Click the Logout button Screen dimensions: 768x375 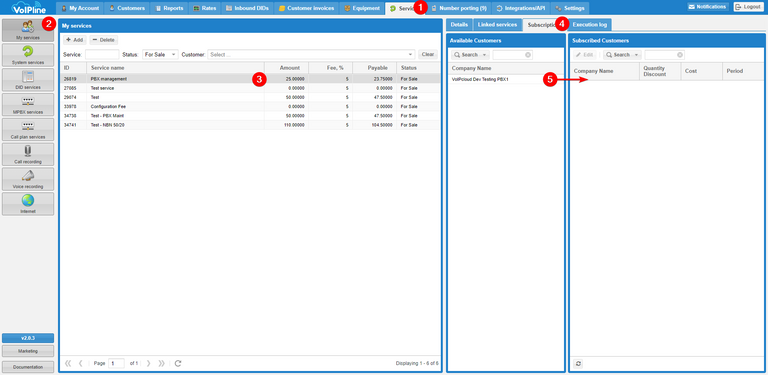click(748, 7)
